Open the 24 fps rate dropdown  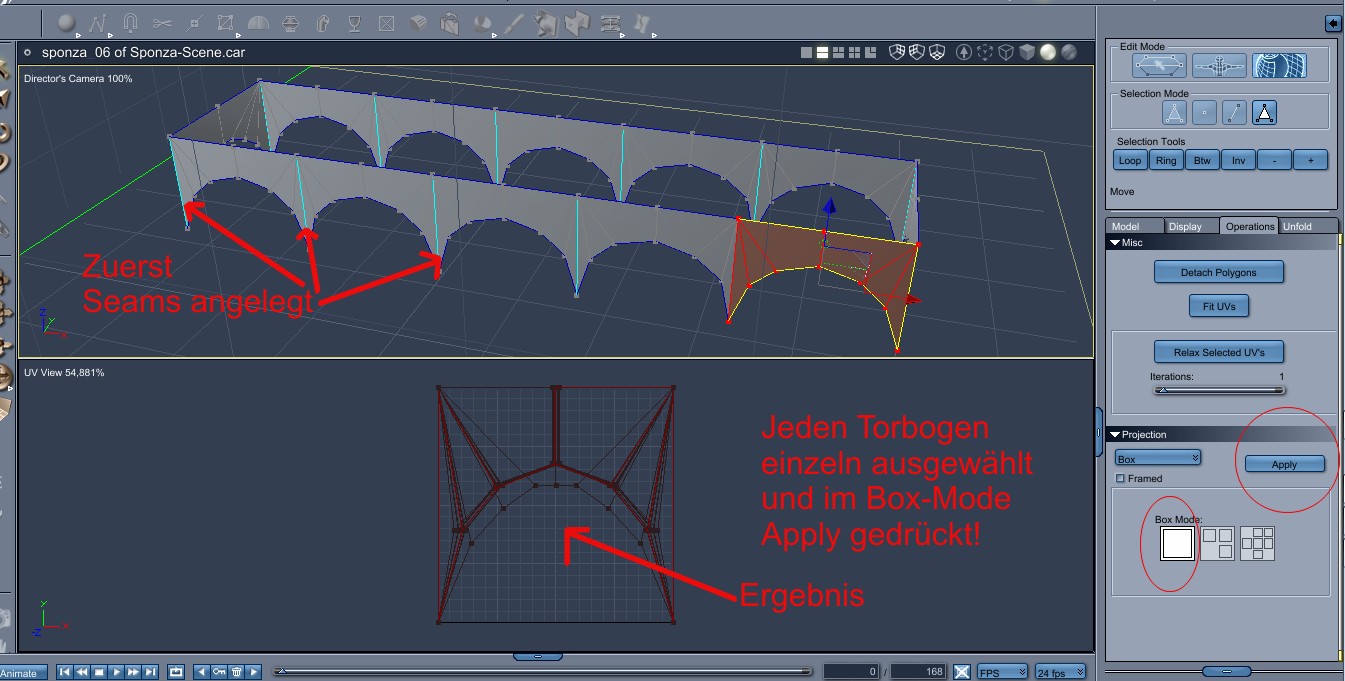[x=1061, y=672]
